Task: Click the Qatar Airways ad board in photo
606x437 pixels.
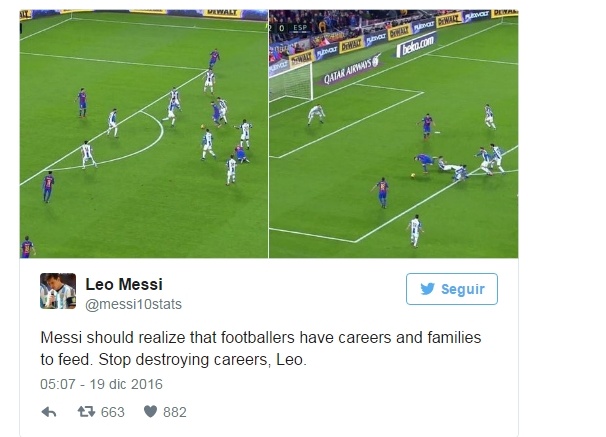Action: [x=348, y=75]
